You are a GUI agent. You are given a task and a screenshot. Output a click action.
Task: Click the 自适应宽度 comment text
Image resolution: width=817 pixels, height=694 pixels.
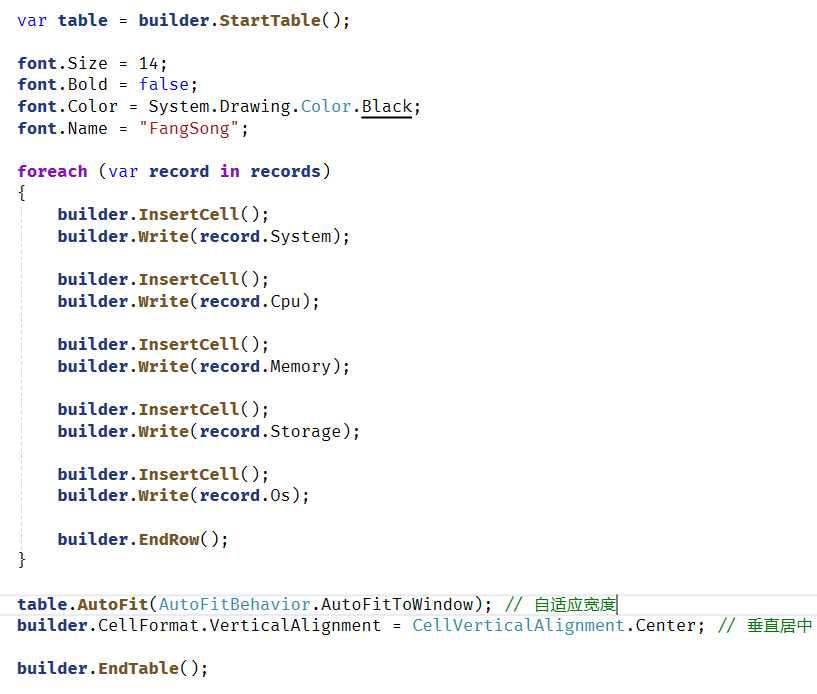(575, 604)
